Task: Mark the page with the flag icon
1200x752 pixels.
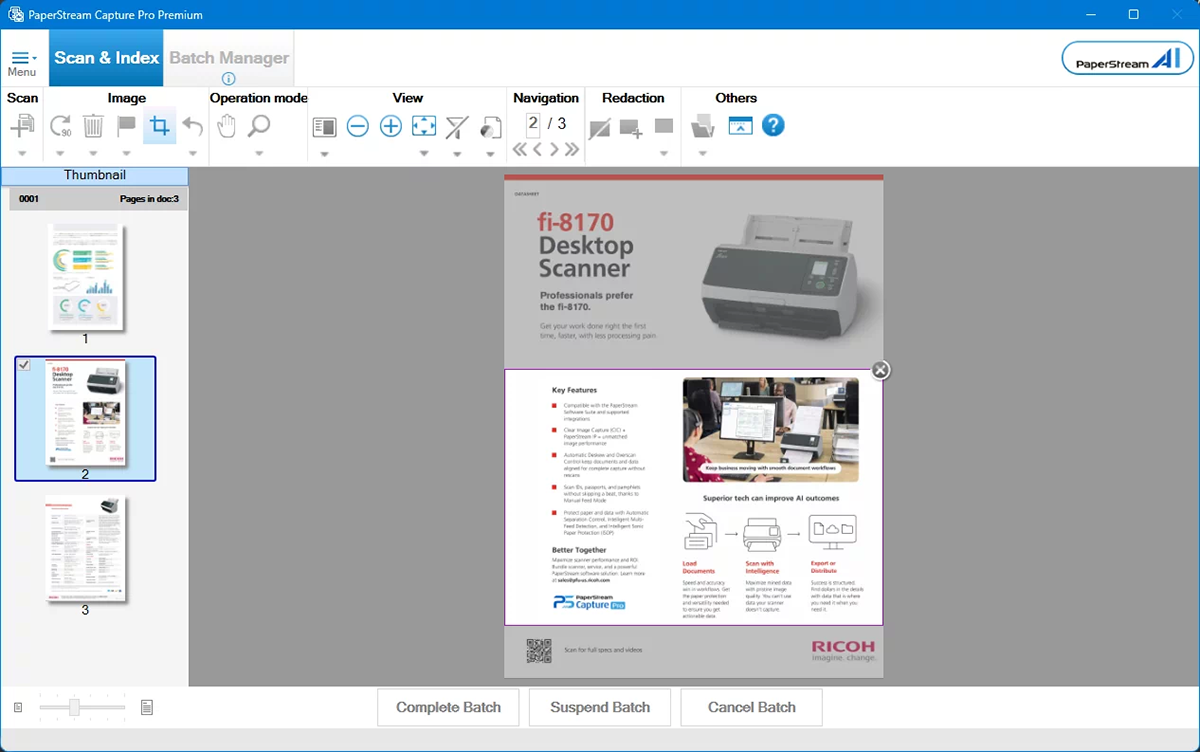Action: coord(126,127)
